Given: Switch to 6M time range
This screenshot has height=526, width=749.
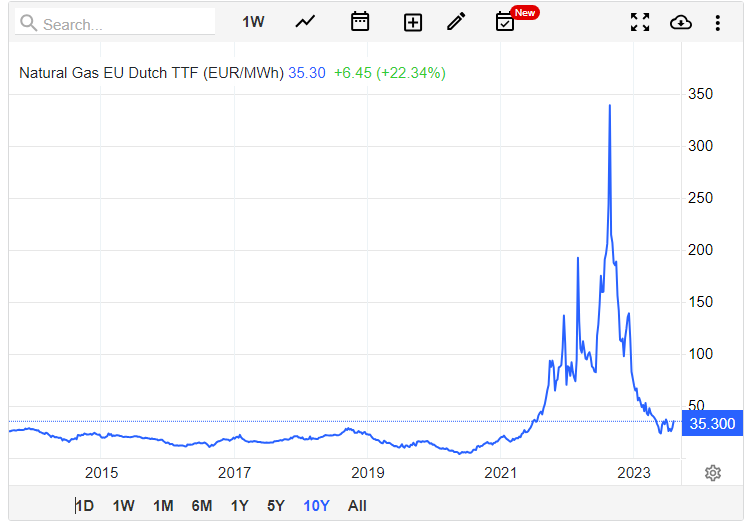Looking at the screenshot, I should coord(202,505).
